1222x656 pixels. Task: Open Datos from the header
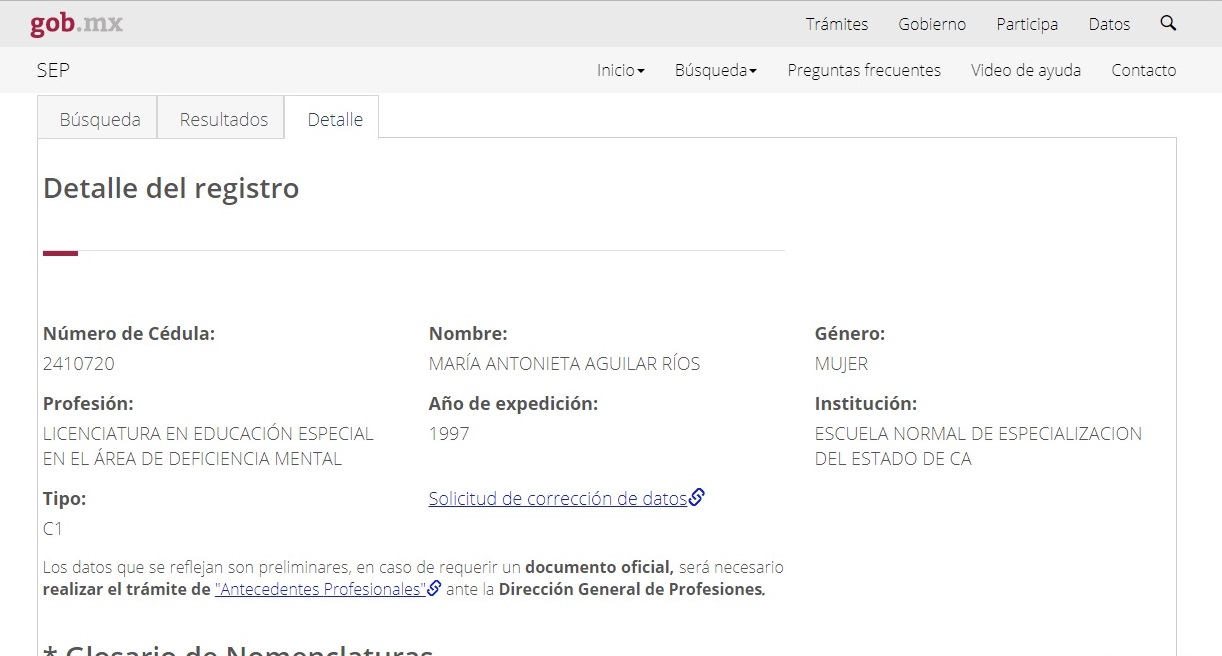click(1109, 24)
